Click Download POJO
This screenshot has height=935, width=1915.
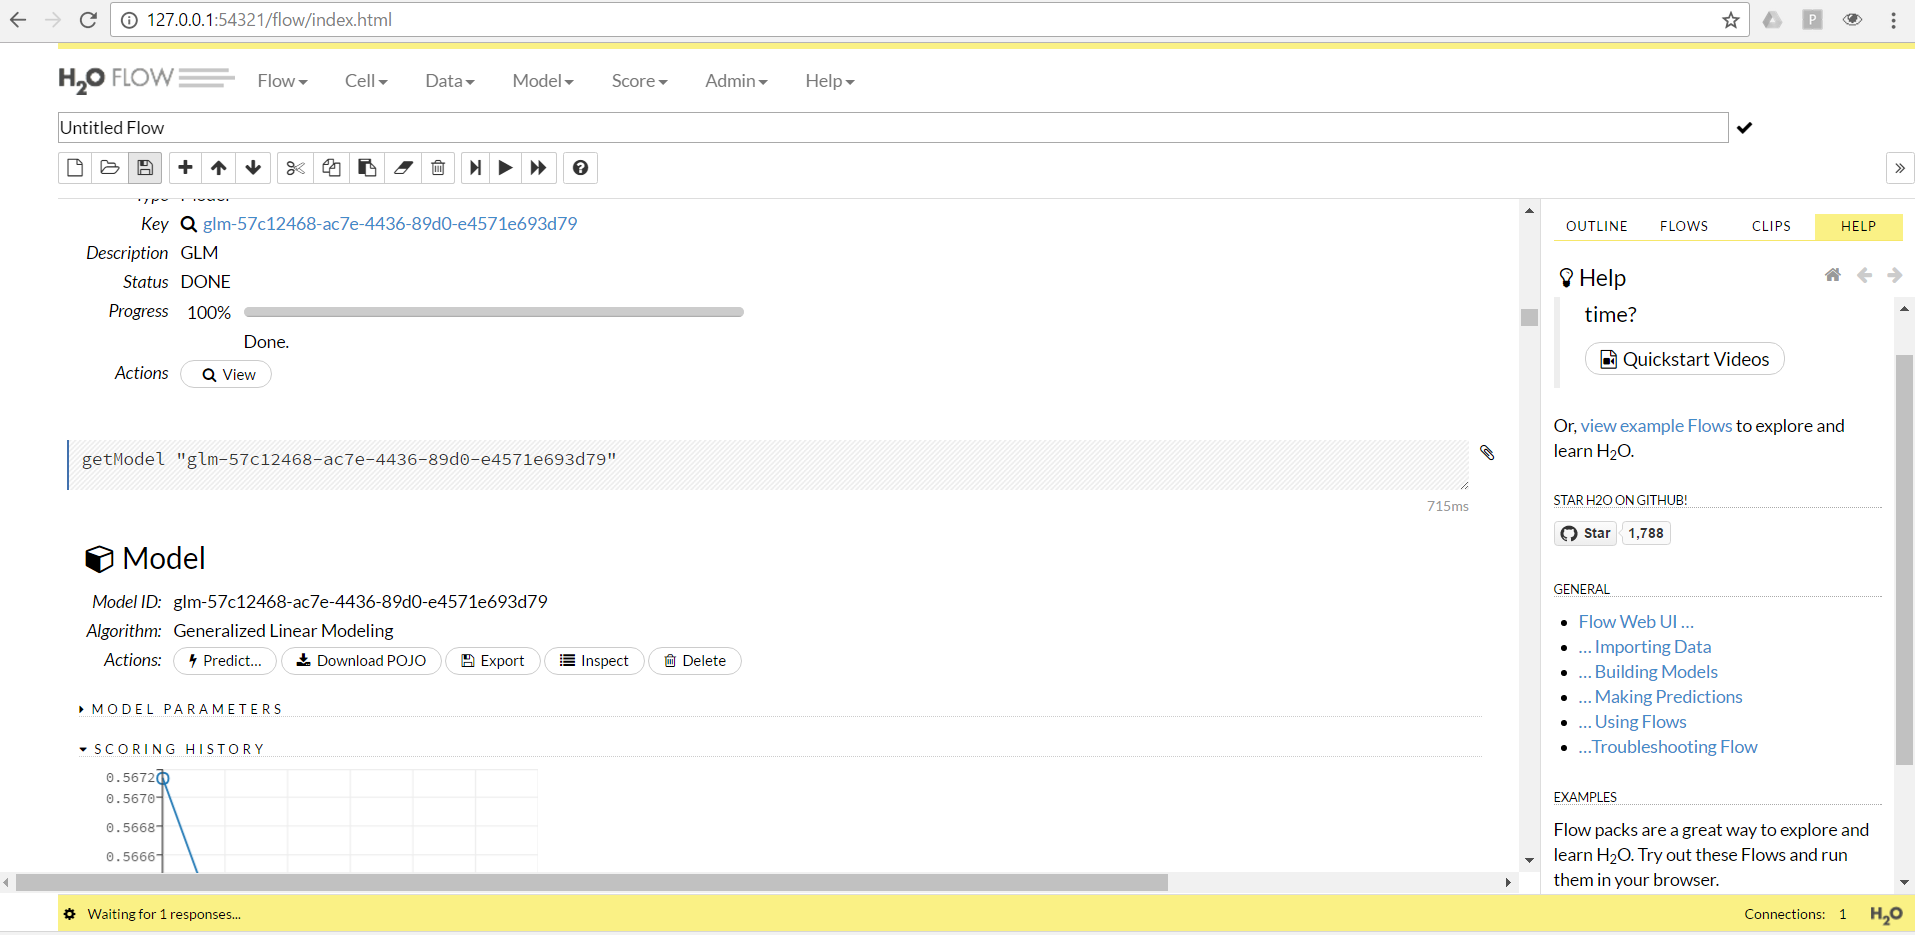click(361, 661)
